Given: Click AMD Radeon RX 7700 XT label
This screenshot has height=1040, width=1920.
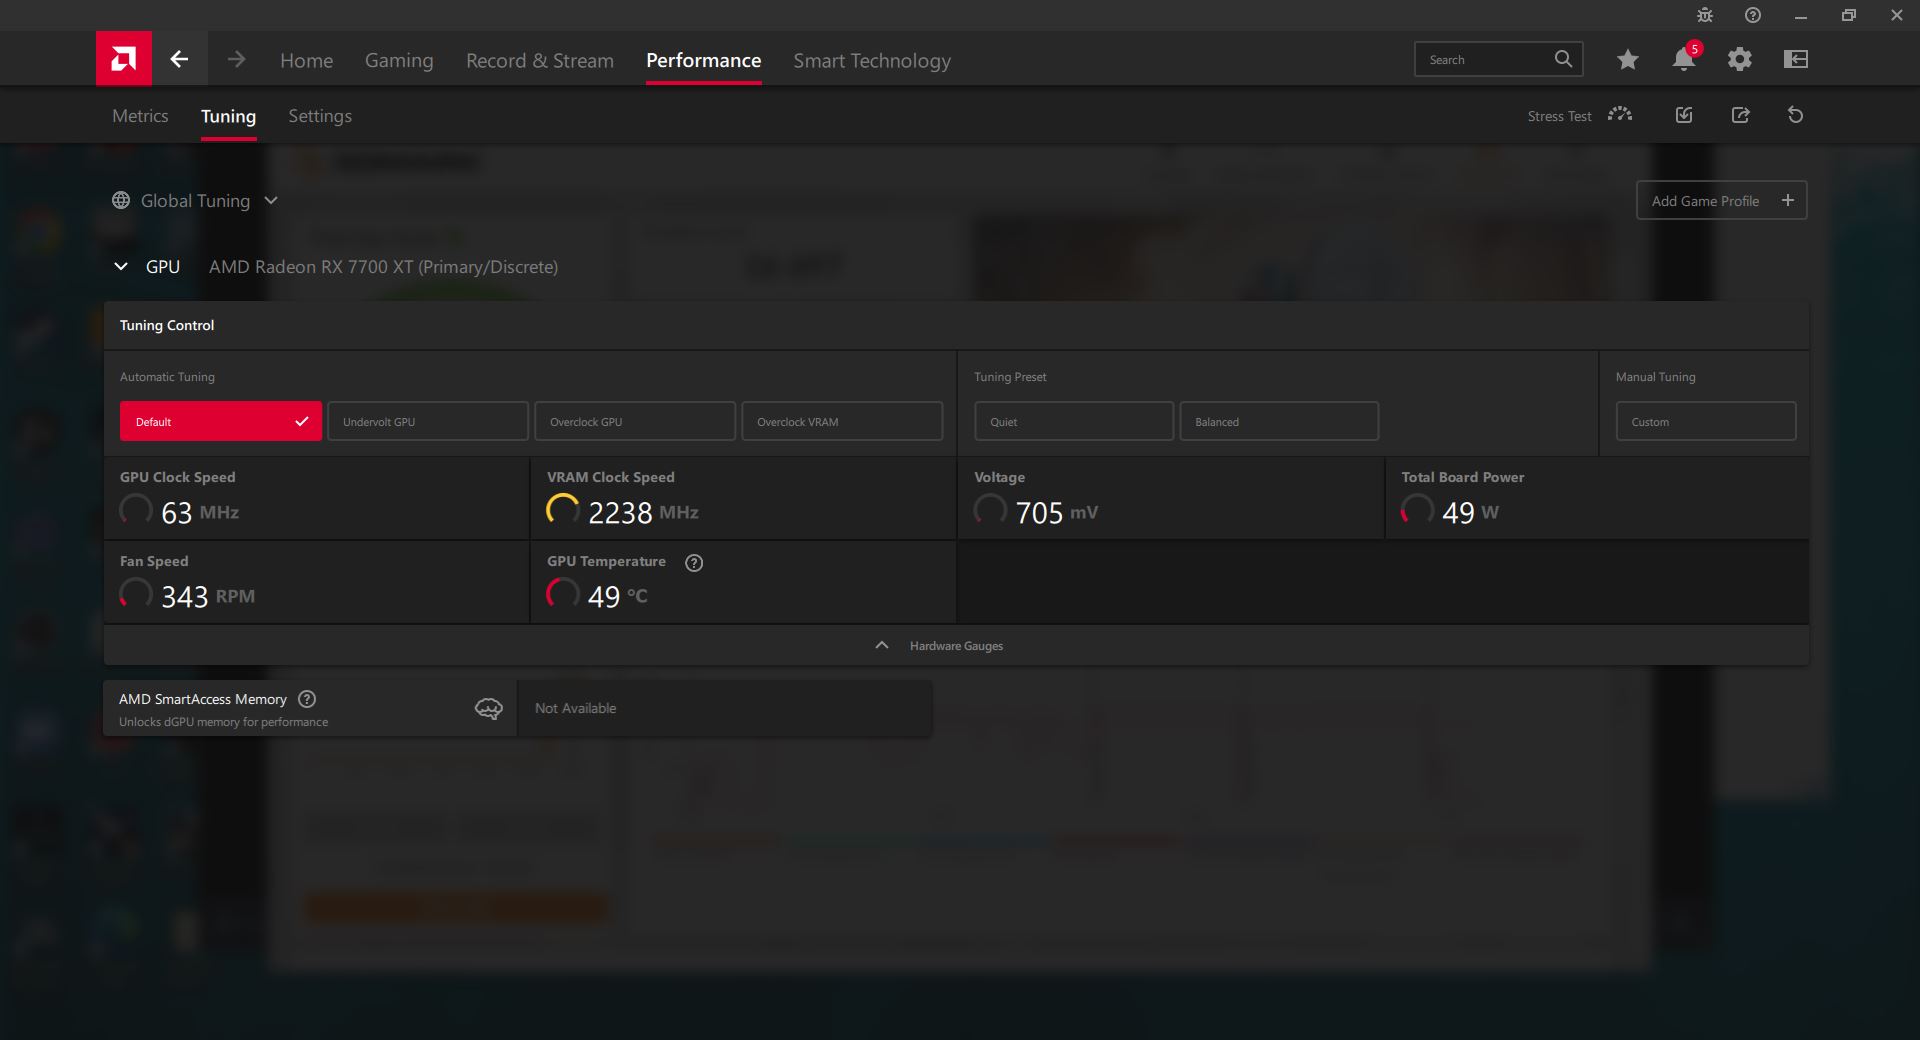Looking at the screenshot, I should (383, 267).
